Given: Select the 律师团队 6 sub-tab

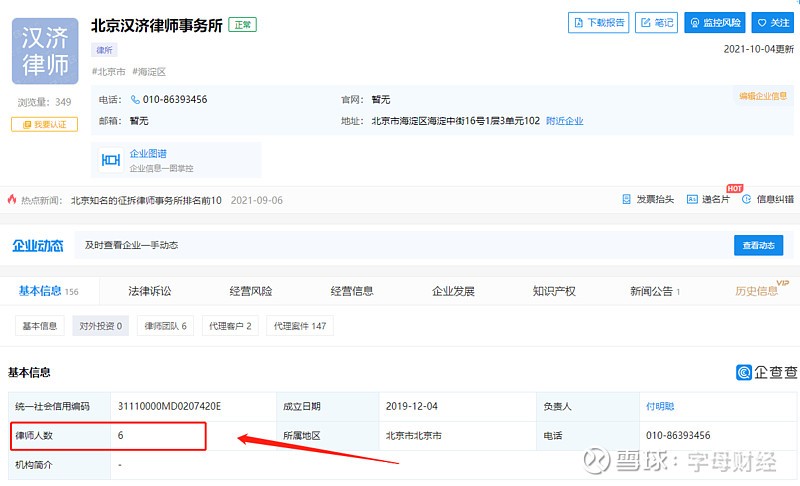Looking at the screenshot, I should point(165,326).
